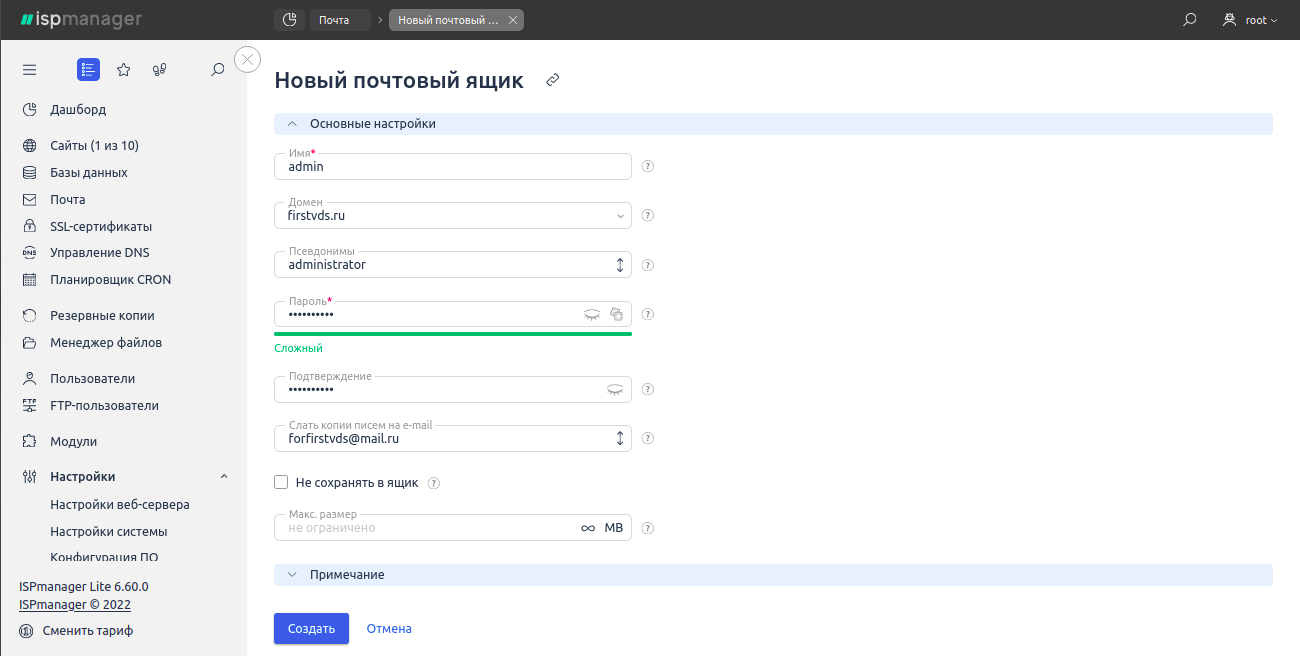Open help for the Пароль field
The height and width of the screenshot is (656, 1300).
[648, 314]
